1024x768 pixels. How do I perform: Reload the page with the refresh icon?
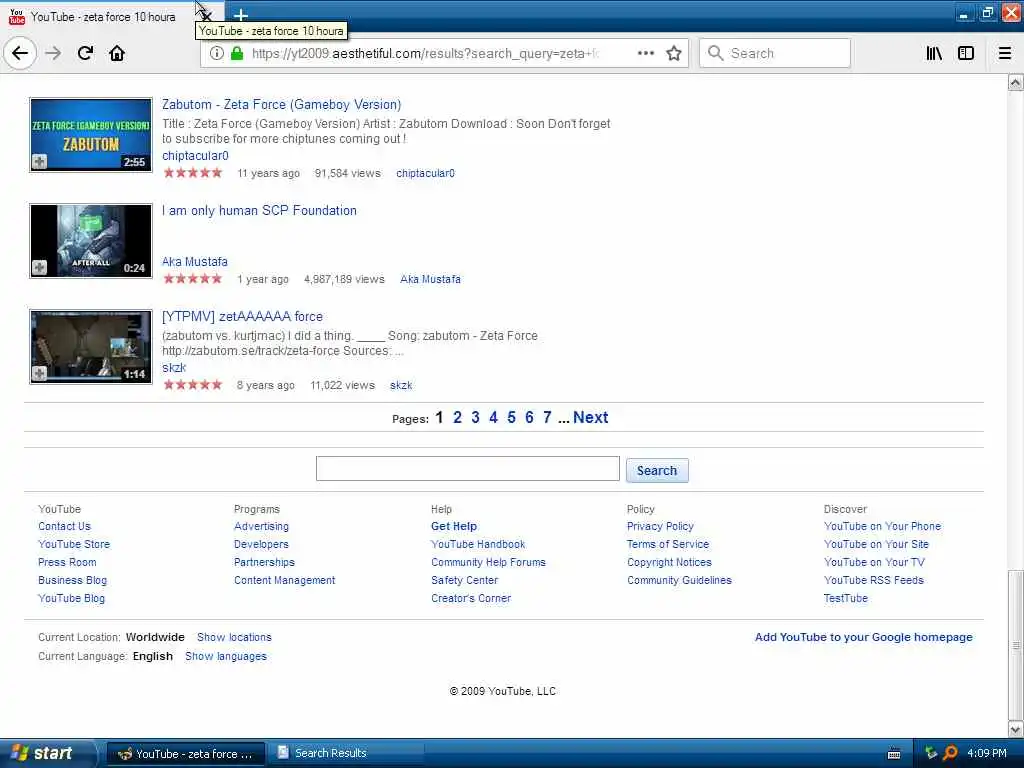[86, 53]
